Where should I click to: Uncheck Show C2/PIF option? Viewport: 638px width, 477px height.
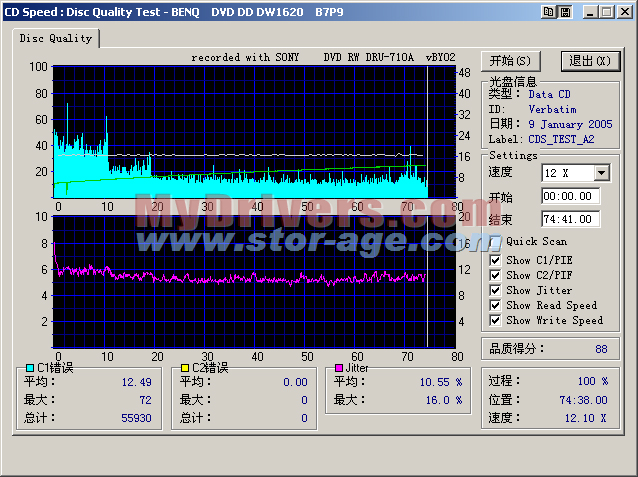496,275
